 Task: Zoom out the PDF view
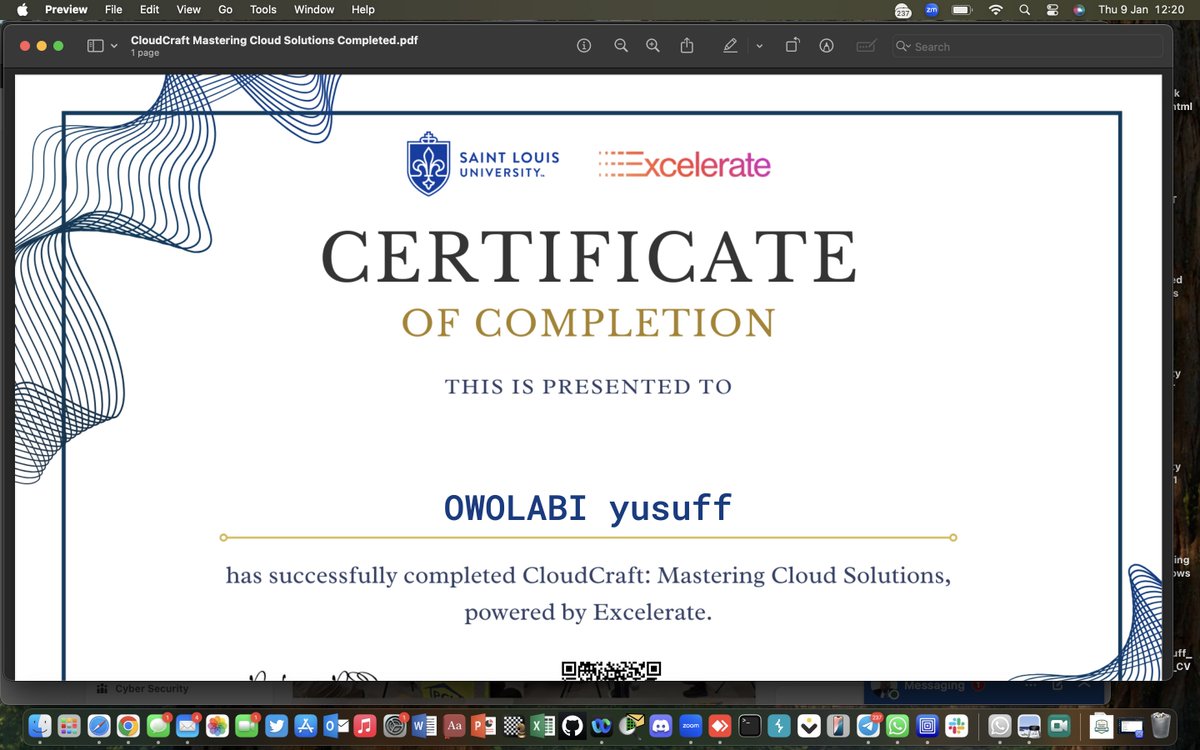tap(621, 46)
